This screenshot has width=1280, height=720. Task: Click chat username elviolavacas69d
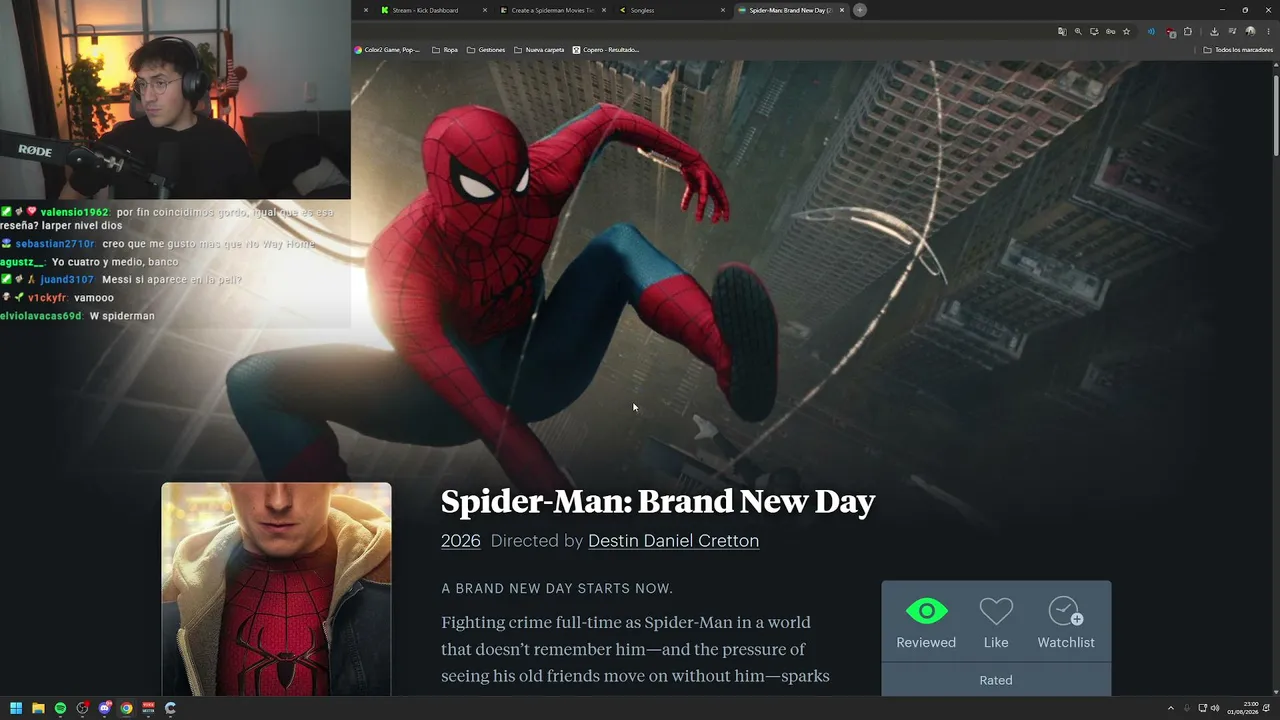point(41,316)
